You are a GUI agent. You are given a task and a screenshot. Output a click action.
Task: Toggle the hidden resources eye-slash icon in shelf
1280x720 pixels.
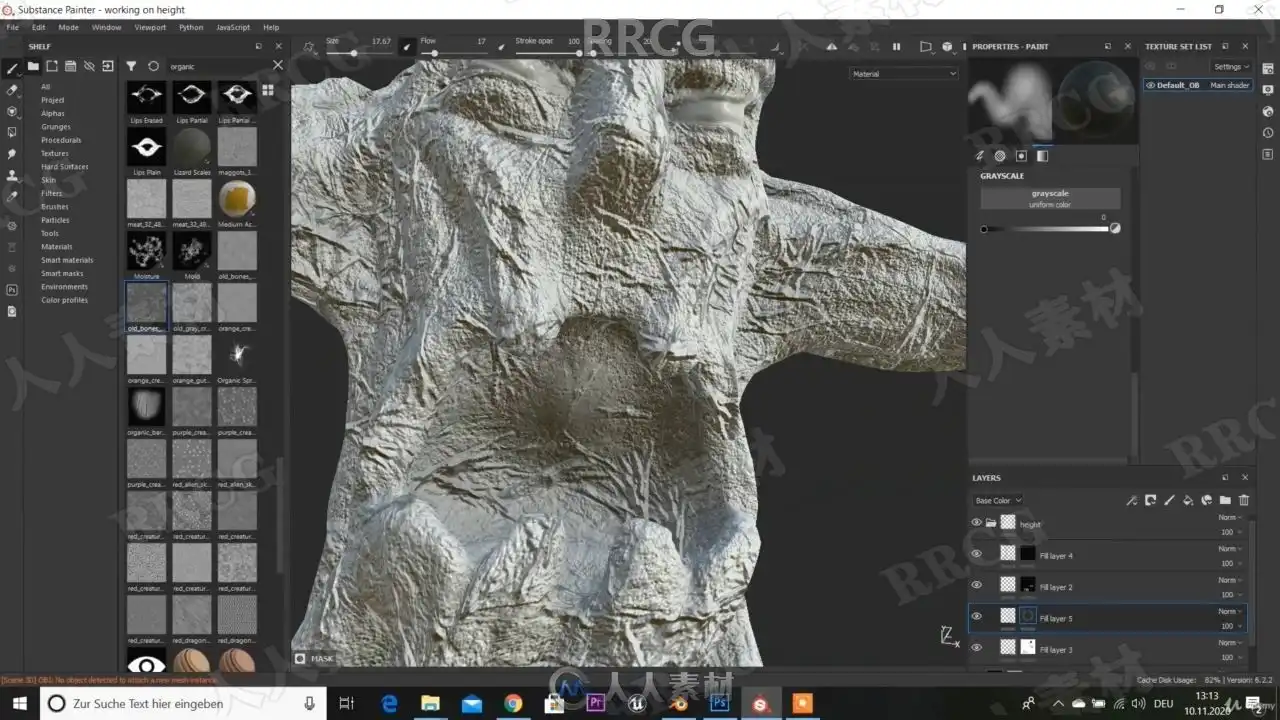click(x=89, y=66)
